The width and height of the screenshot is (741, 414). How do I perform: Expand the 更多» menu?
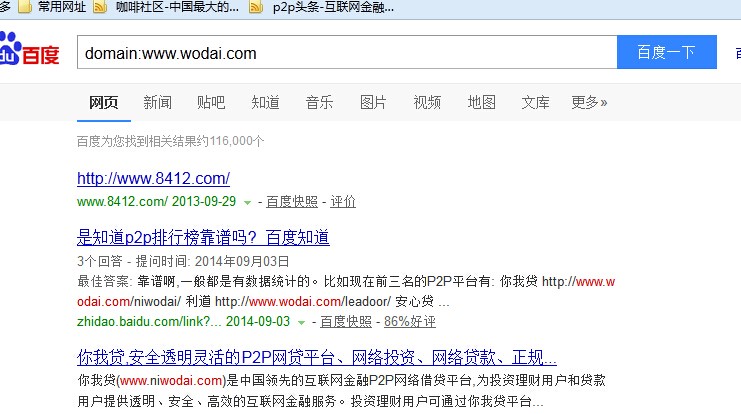589,102
